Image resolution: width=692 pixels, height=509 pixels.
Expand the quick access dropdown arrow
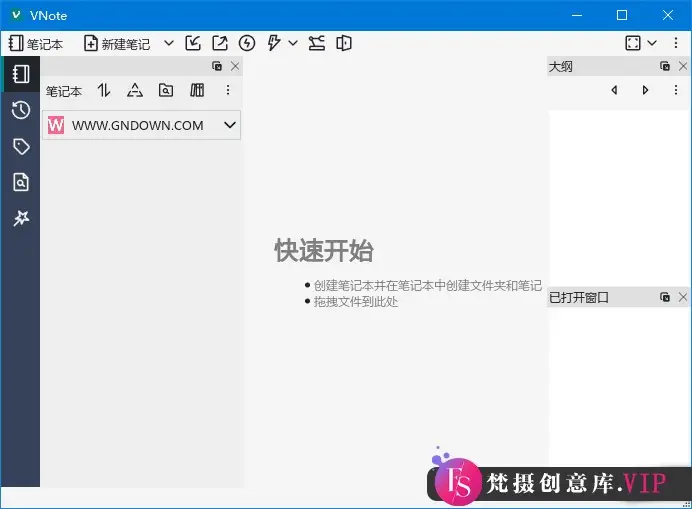293,43
